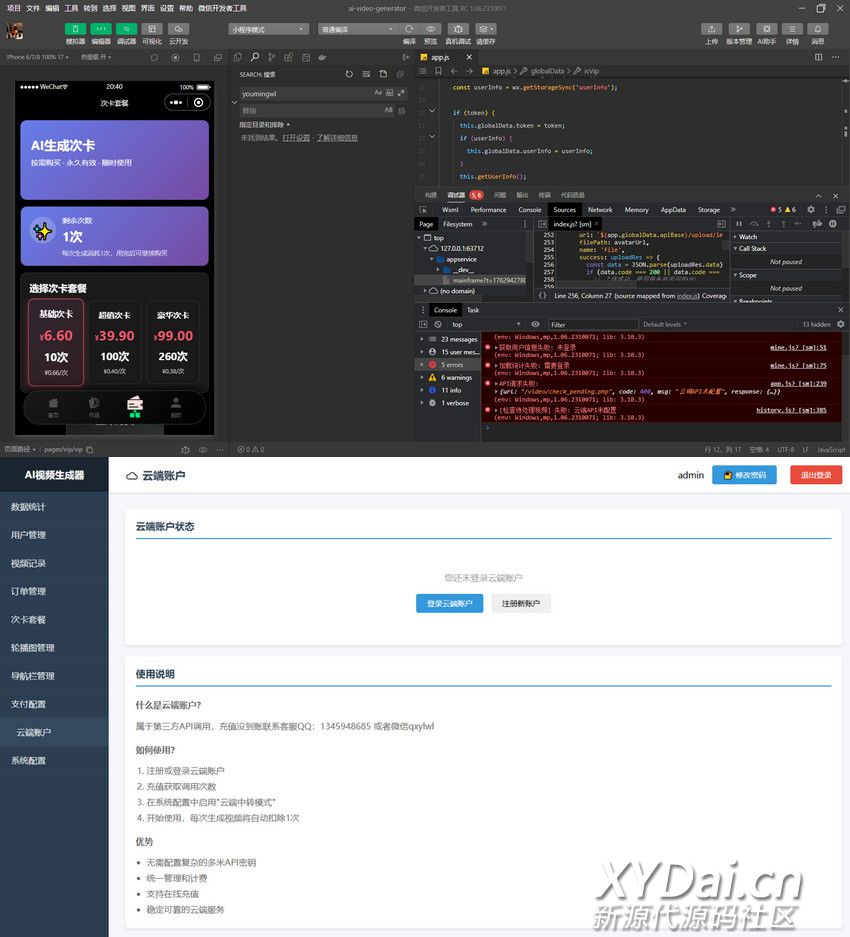Open the 我的 profile tab in simulator
The height and width of the screenshot is (937, 850).
point(176,406)
